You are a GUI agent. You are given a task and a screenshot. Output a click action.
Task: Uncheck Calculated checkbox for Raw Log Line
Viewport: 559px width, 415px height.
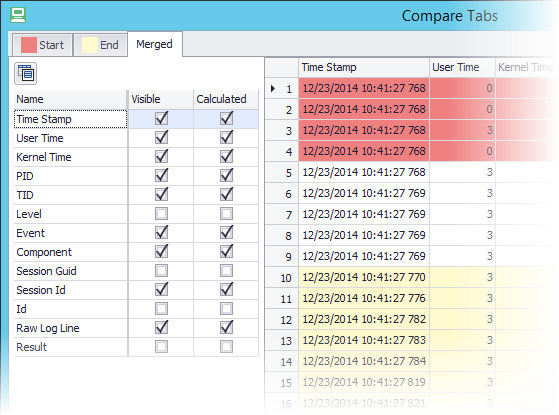(226, 327)
